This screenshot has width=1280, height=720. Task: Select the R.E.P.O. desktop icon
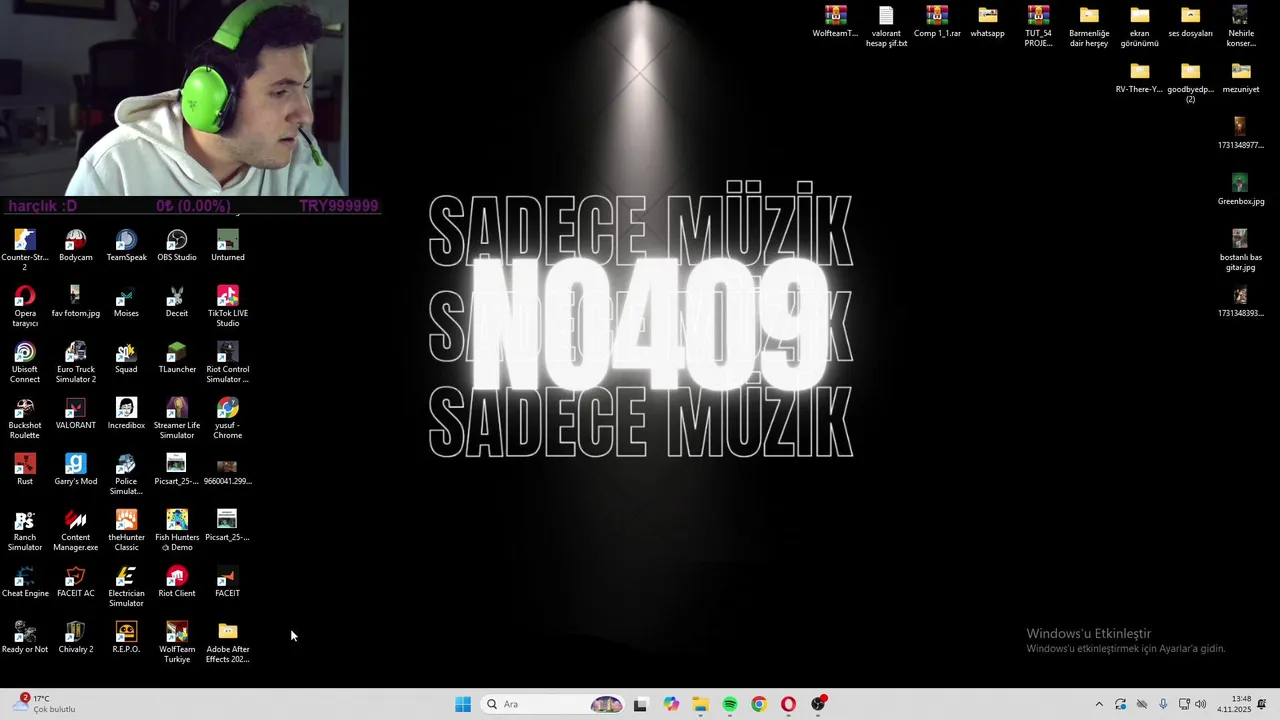coord(126,638)
